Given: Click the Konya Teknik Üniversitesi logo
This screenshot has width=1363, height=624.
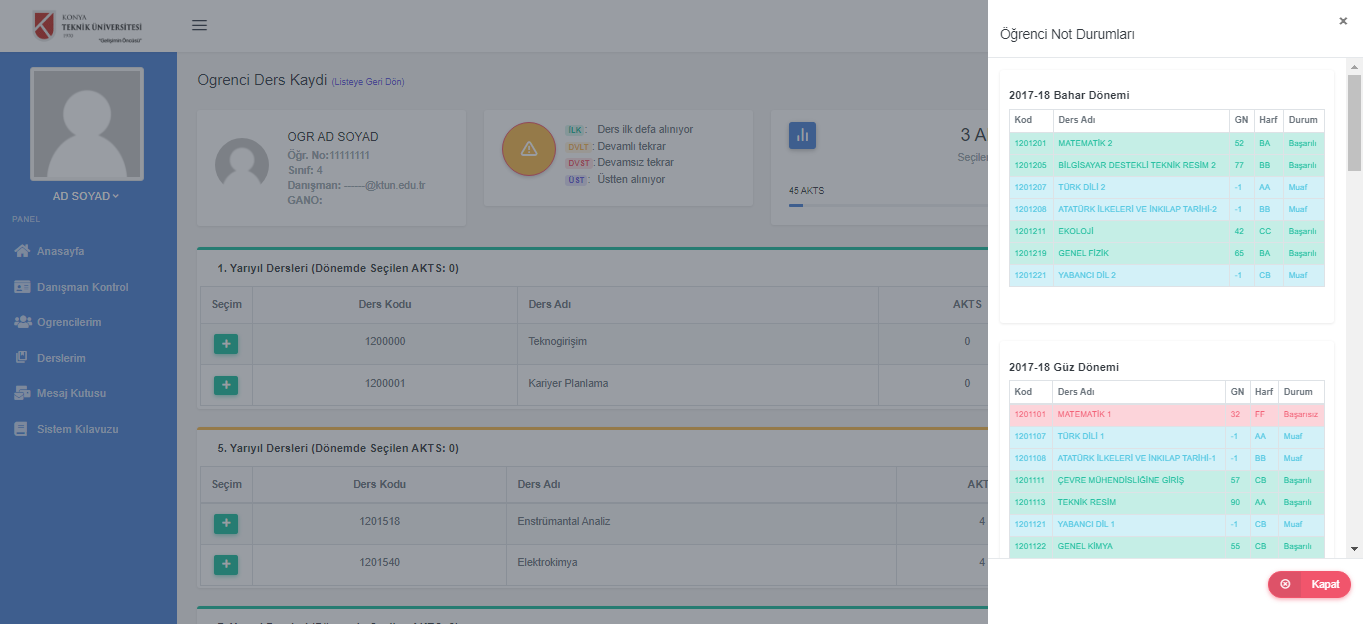Looking at the screenshot, I should tap(88, 26).
